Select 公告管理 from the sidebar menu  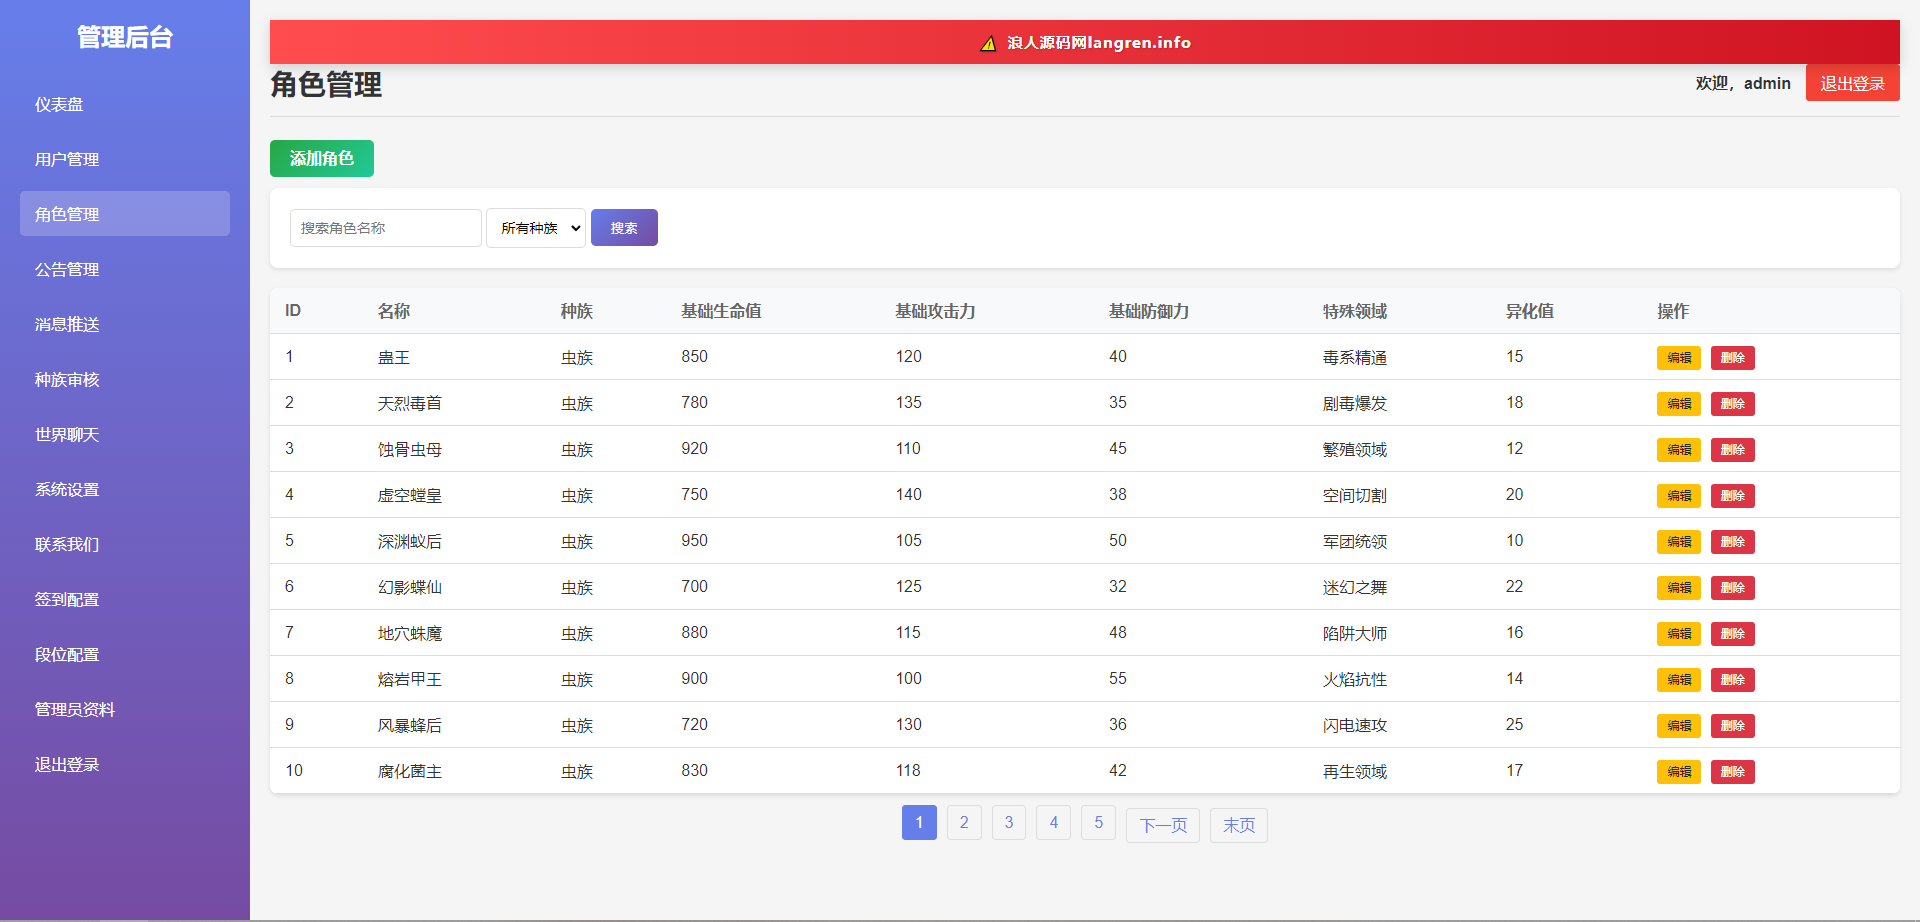pyautogui.click(x=67, y=269)
